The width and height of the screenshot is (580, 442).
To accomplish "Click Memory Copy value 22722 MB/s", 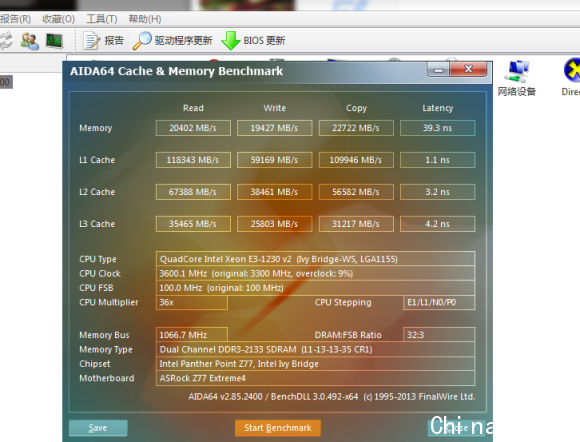I will coord(356,128).
